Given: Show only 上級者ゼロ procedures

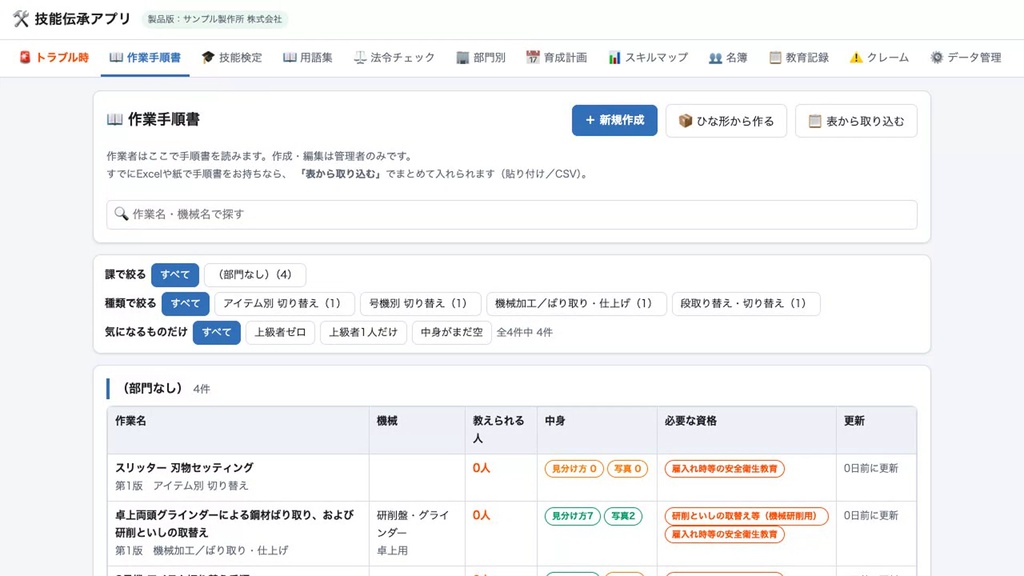Looking at the screenshot, I should click(x=280, y=332).
